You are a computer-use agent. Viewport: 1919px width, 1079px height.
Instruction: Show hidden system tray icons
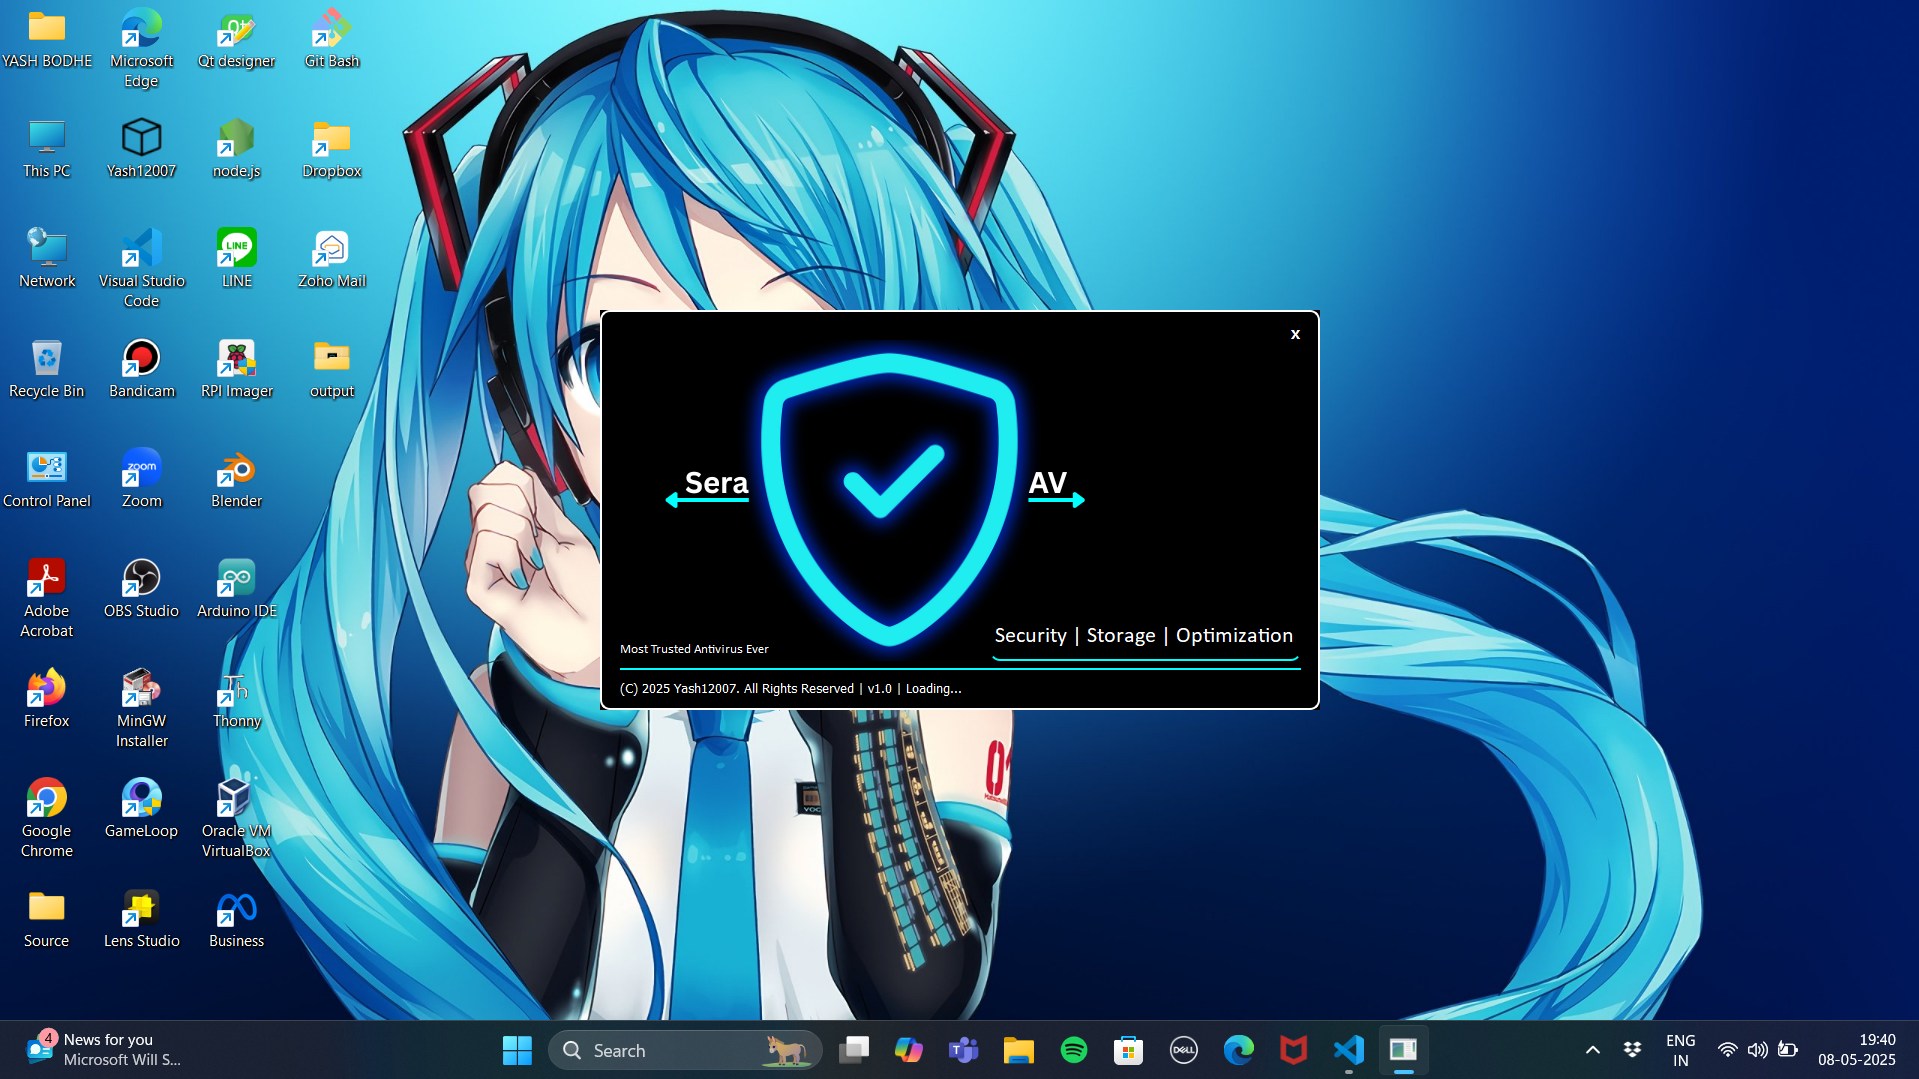[x=1592, y=1050]
